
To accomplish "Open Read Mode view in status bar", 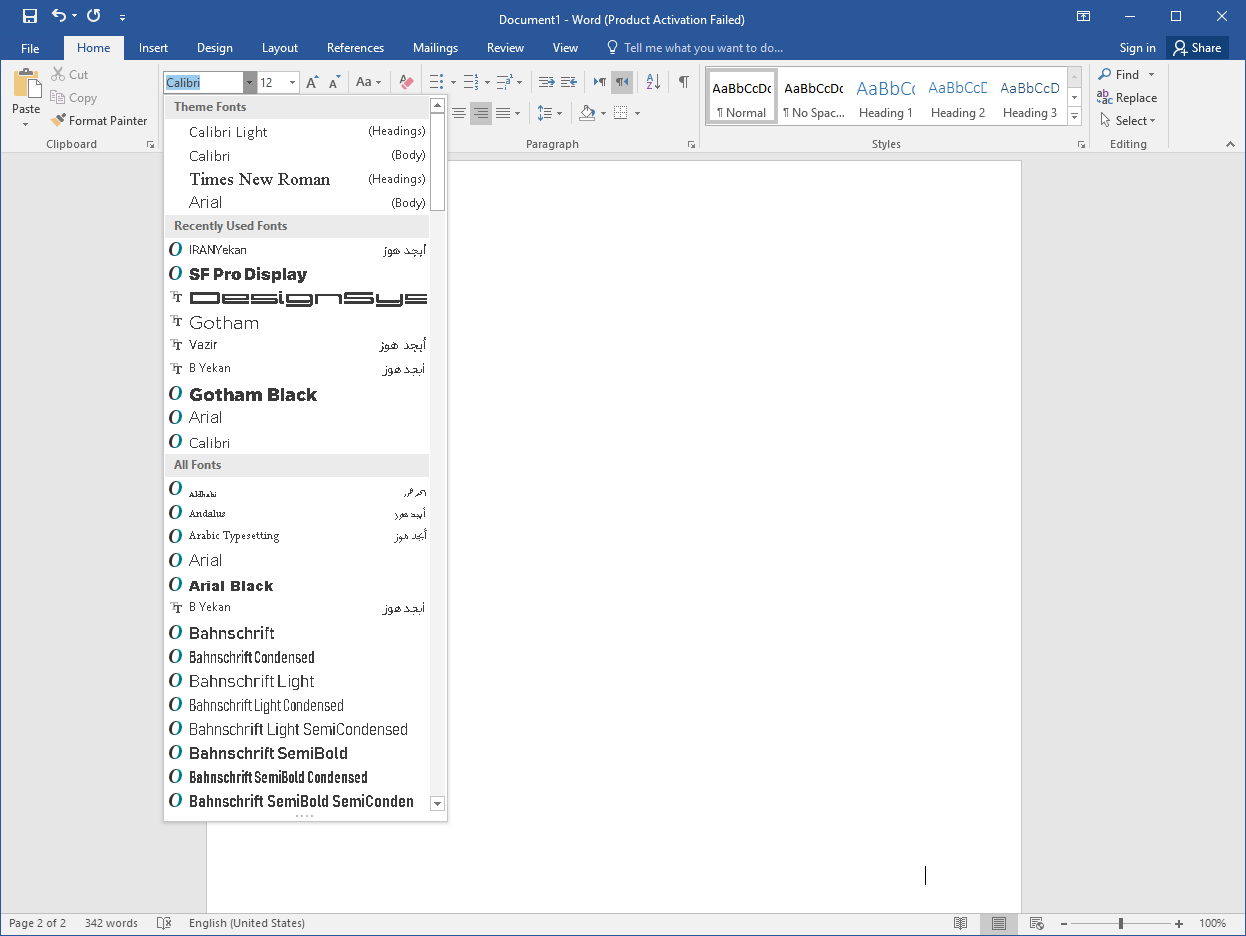I will (960, 923).
